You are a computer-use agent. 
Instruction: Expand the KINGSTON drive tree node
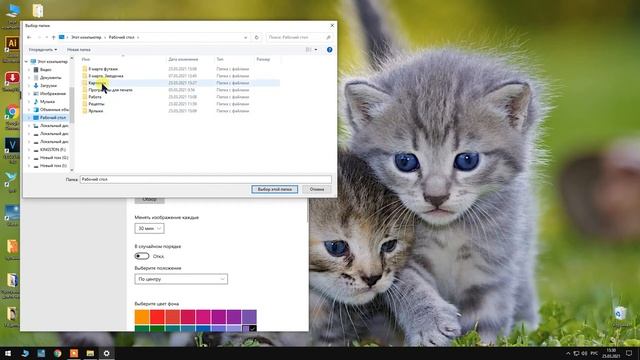29,150
